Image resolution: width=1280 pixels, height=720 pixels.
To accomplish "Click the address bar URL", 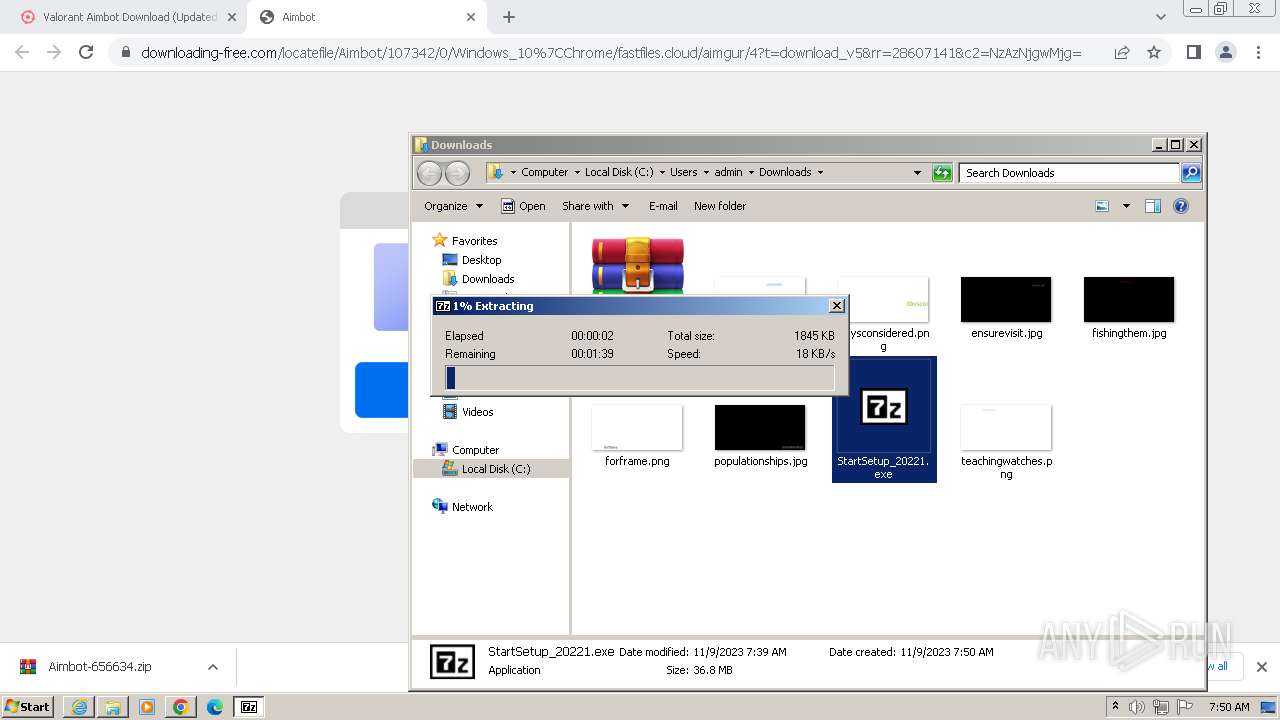I will pyautogui.click(x=611, y=52).
